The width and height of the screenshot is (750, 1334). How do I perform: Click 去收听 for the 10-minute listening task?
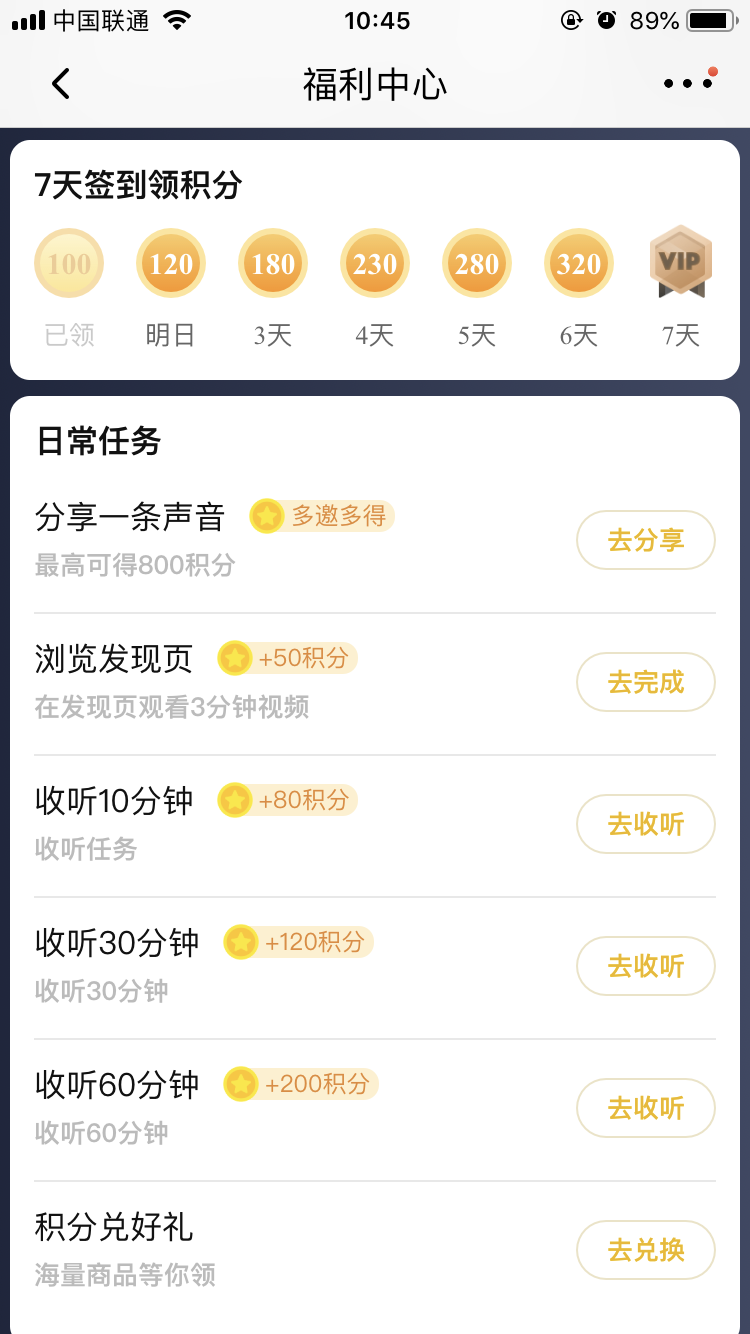[x=645, y=825]
